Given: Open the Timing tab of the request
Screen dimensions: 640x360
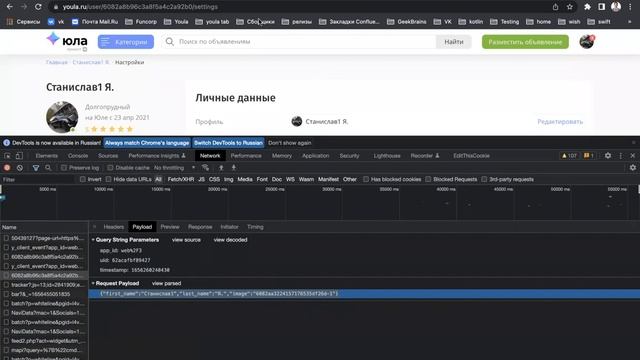Looking at the screenshot, I should (255, 227).
